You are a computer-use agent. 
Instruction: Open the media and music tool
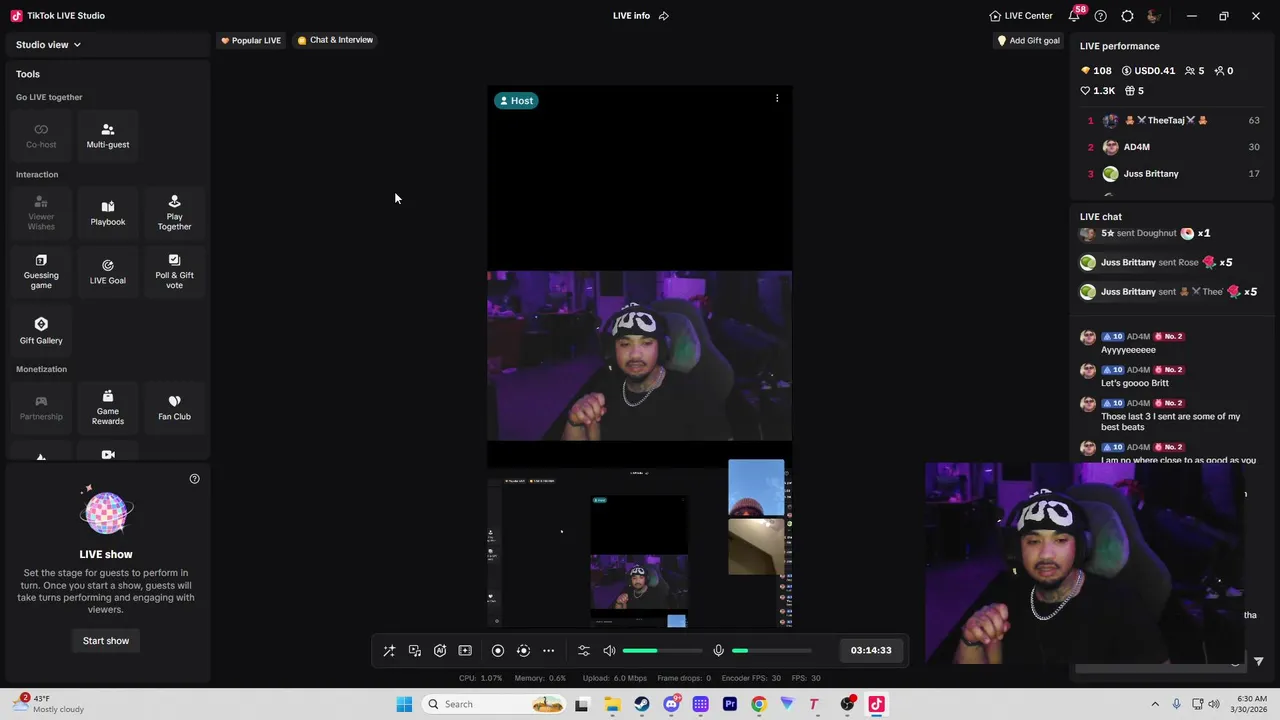coord(415,651)
